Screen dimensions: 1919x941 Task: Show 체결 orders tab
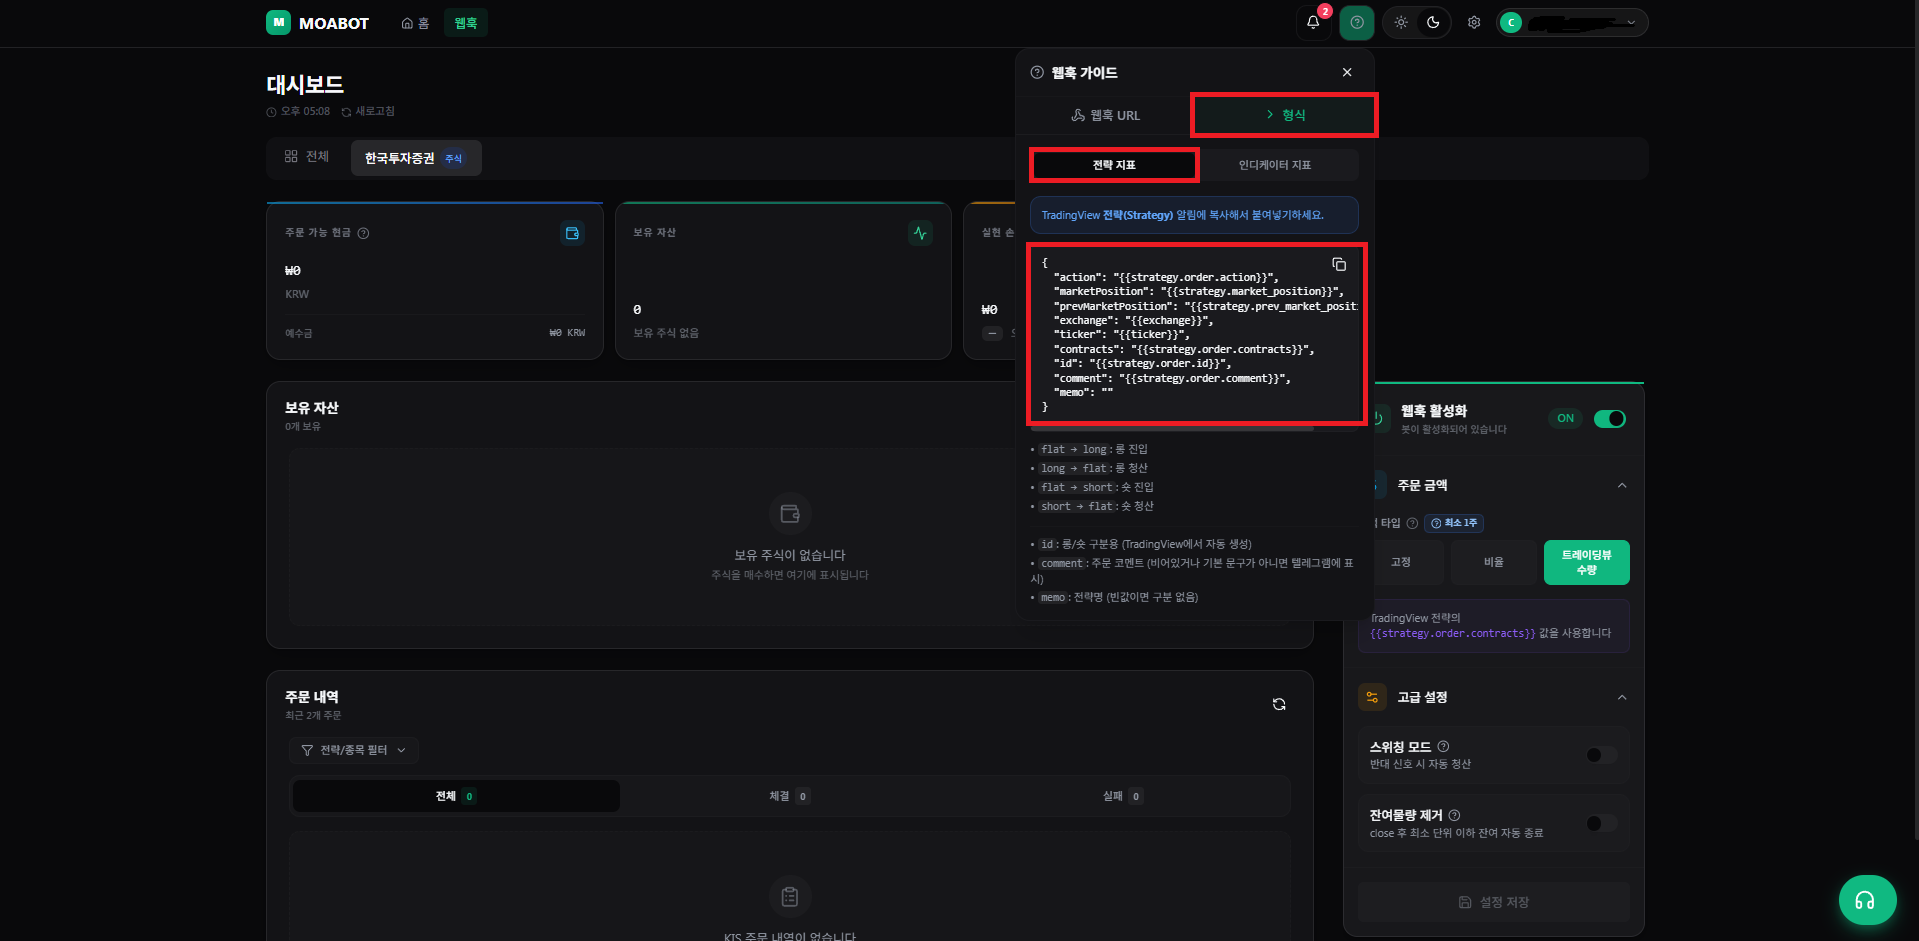789,796
